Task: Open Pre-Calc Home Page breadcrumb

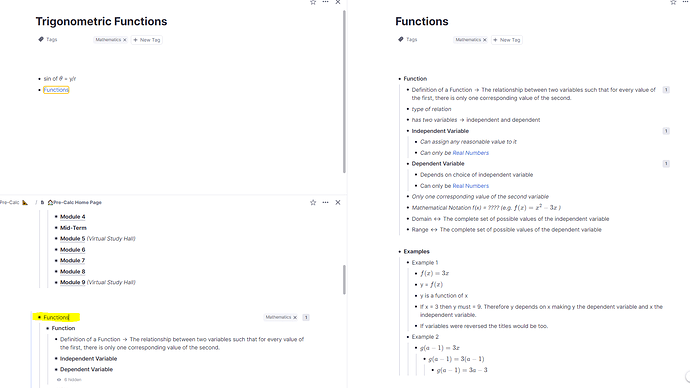Action: 74,202
